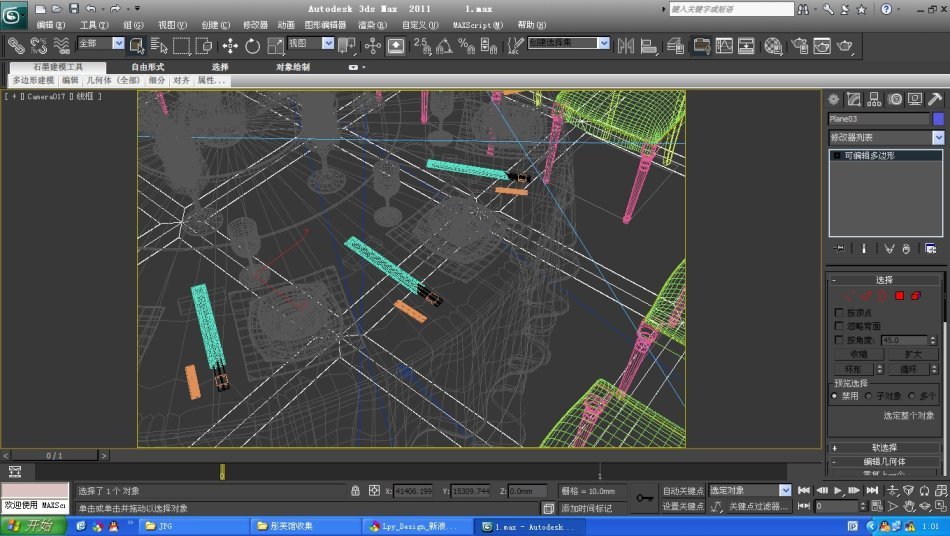This screenshot has width=950, height=536.
Task: Toggle the Percent Snap icon
Action: pos(466,45)
